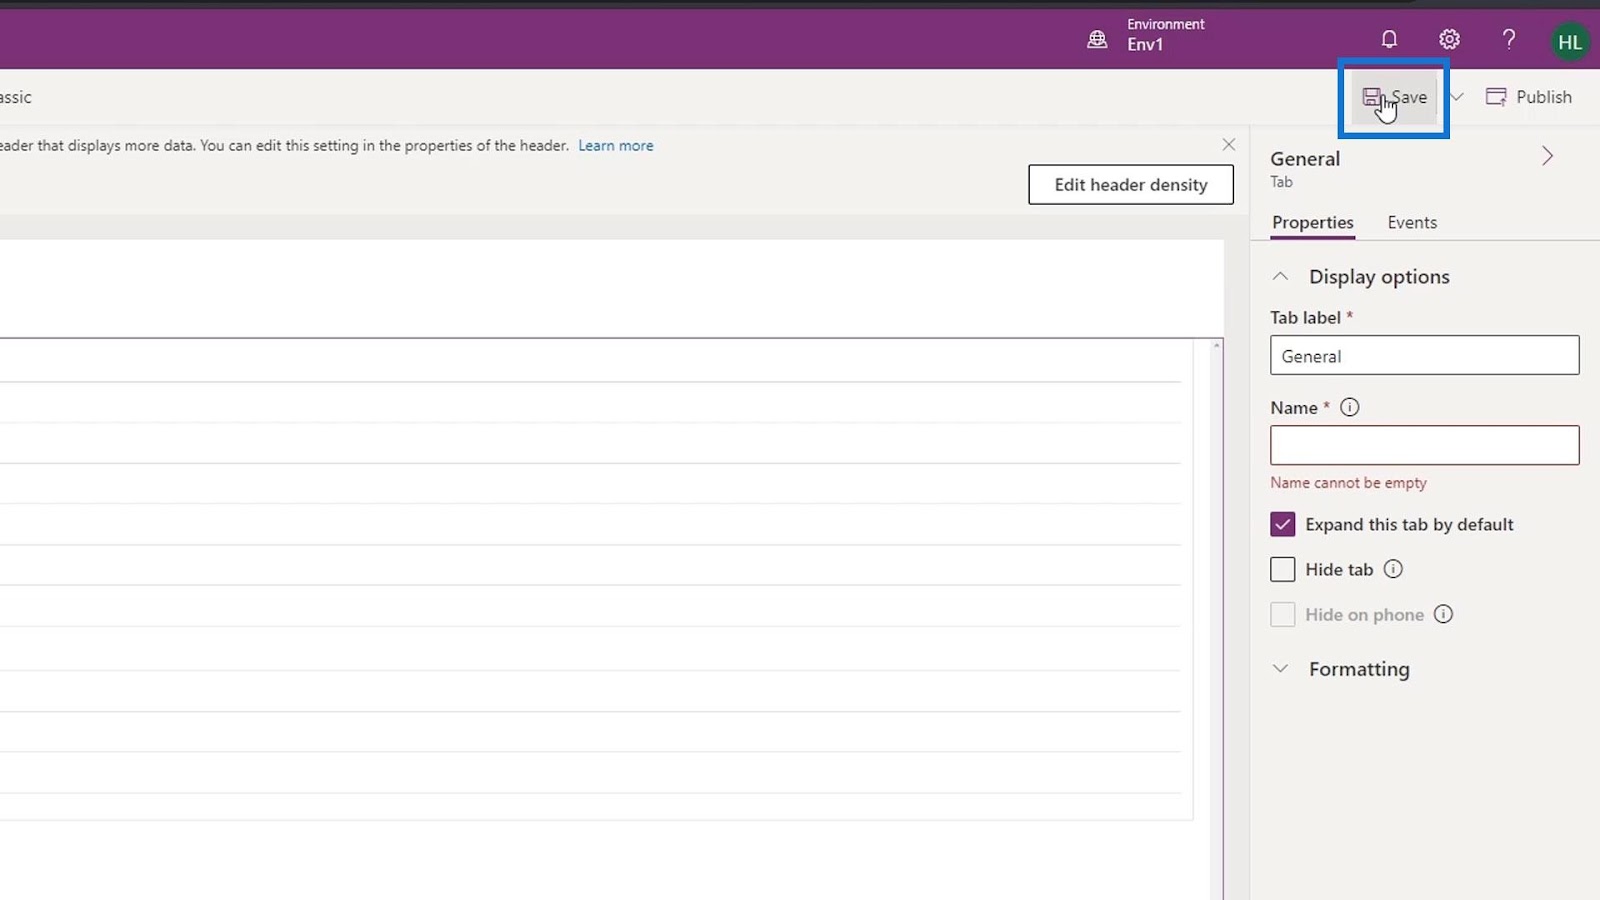Screen dimensions: 1600x900
Task: Open the Save options dropdown arrow
Action: coord(1457,97)
